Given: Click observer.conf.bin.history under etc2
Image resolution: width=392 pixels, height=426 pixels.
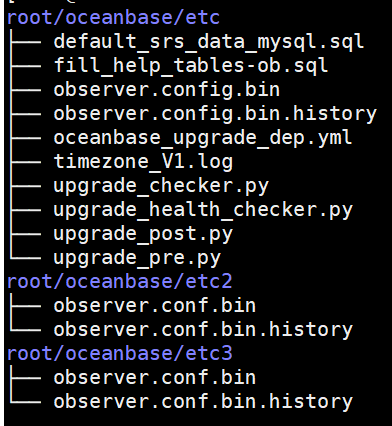Looking at the screenshot, I should coord(203,330).
